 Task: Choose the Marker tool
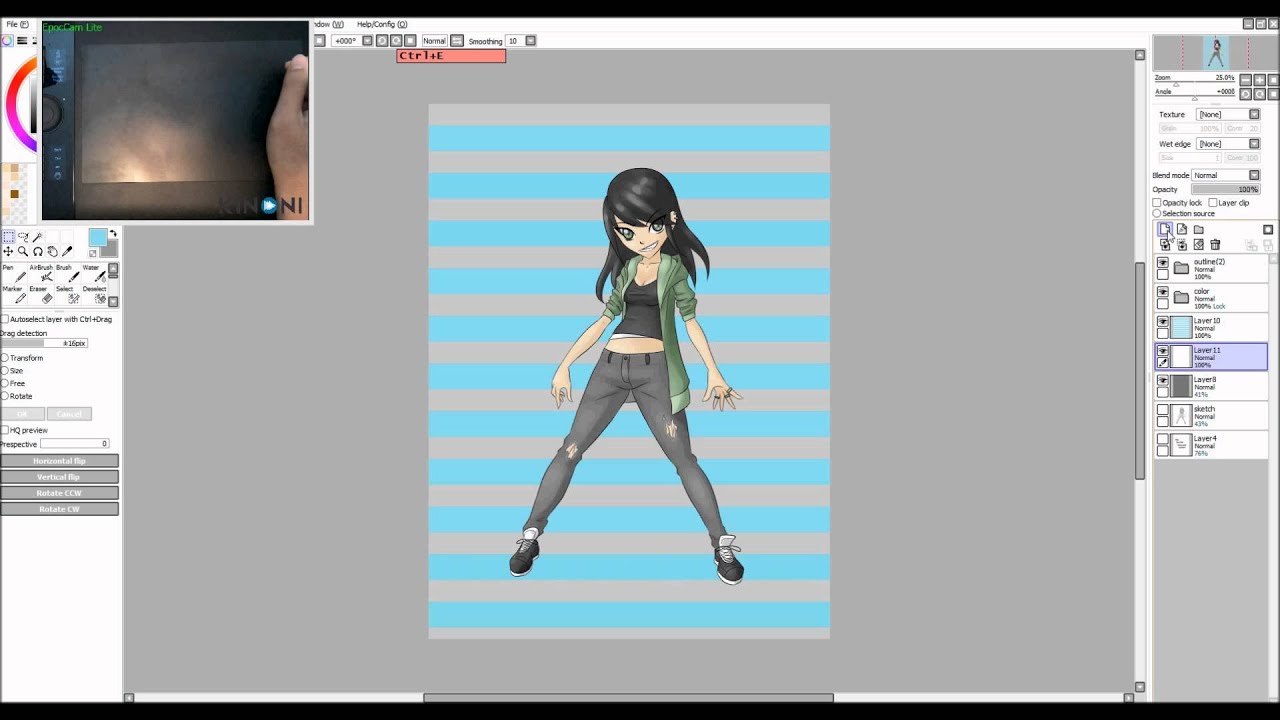click(x=14, y=294)
